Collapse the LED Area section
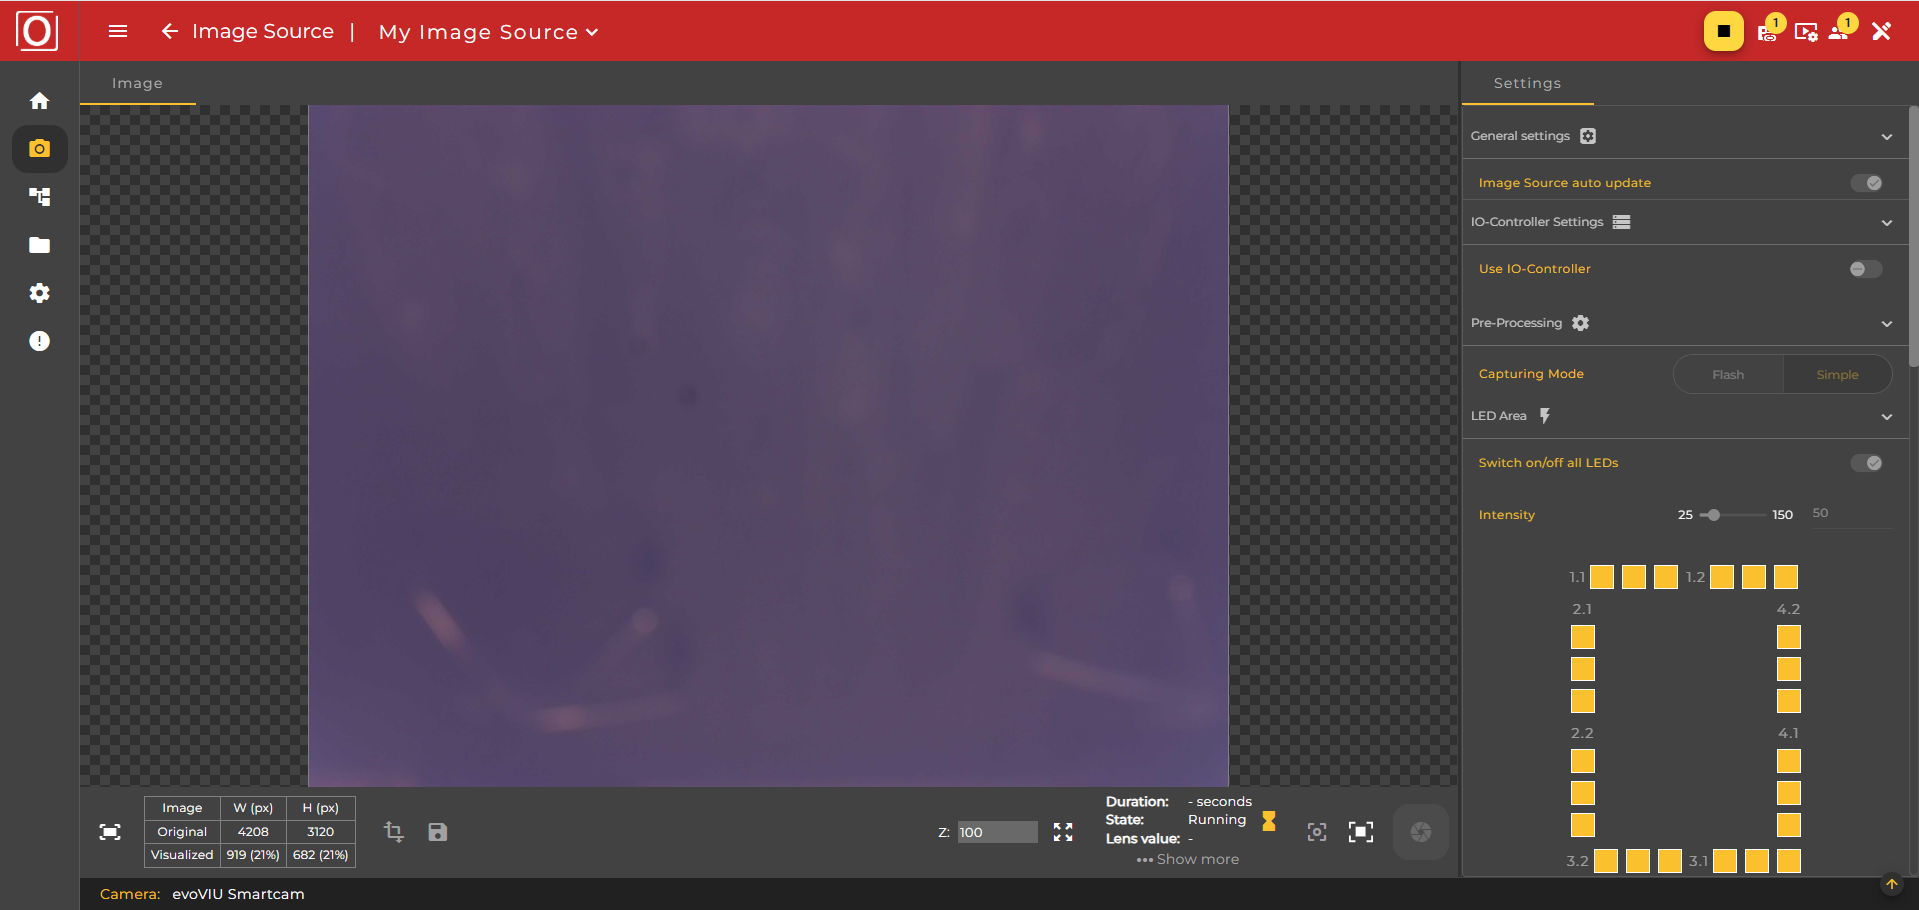1919x910 pixels. [1887, 417]
